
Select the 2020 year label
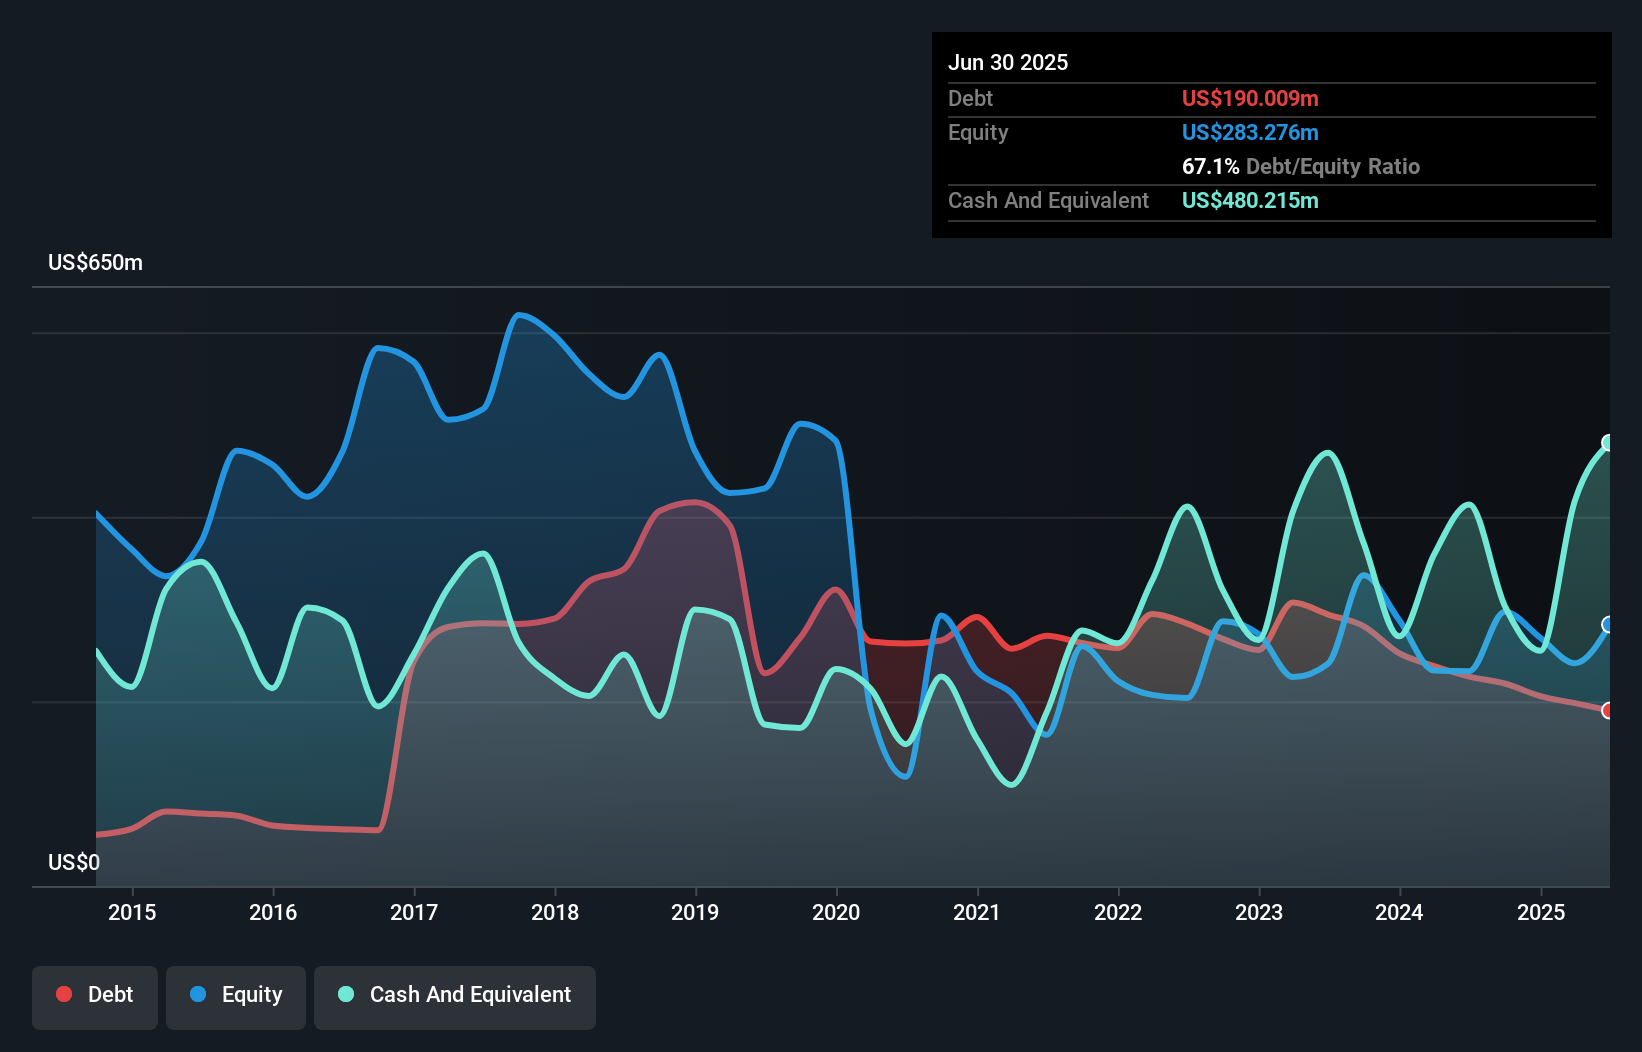(x=837, y=912)
